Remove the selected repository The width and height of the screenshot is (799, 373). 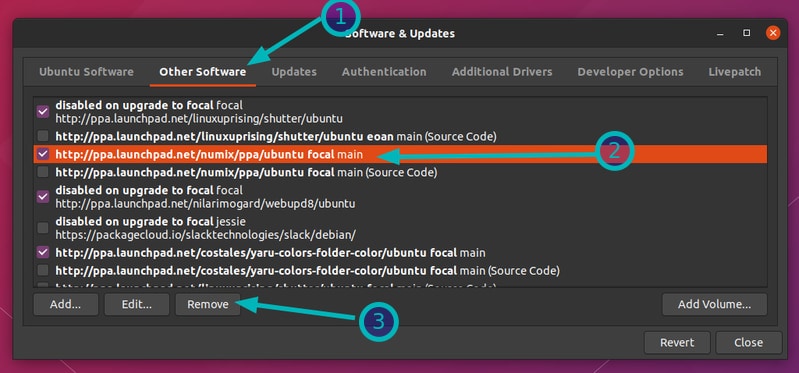[x=208, y=304]
